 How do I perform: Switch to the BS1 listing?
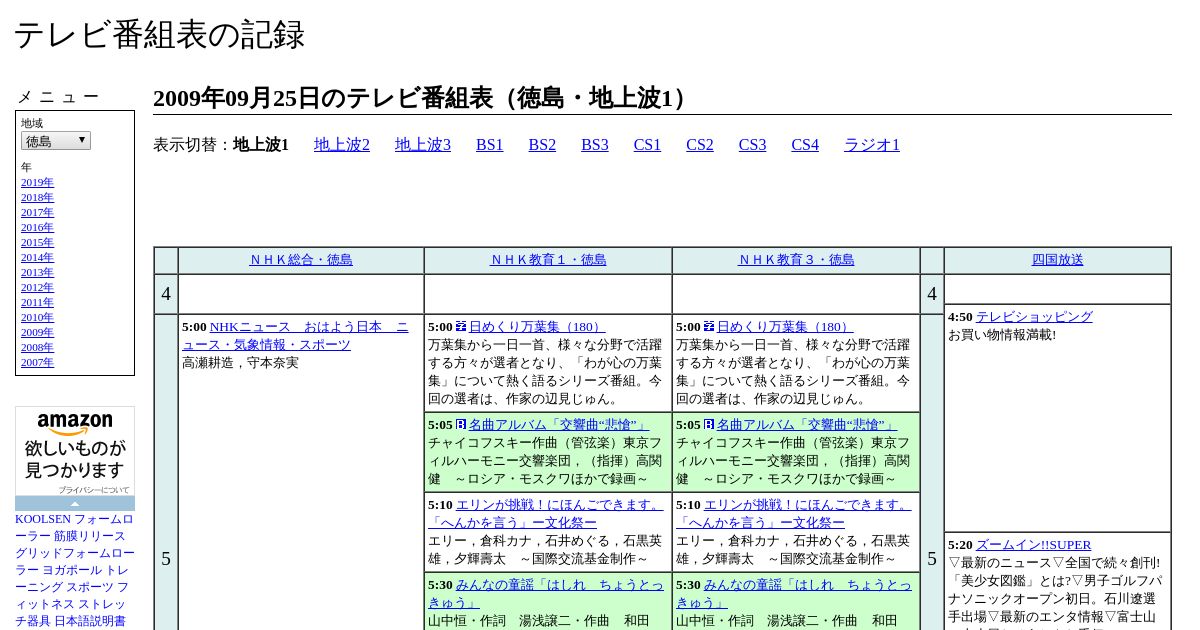[490, 145]
